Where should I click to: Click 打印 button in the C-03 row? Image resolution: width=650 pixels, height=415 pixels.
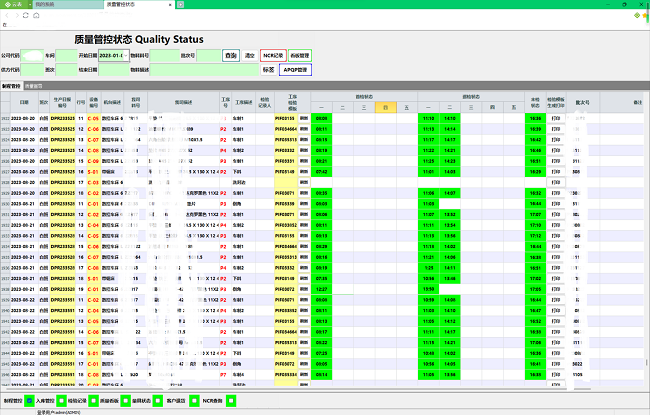tap(556, 182)
